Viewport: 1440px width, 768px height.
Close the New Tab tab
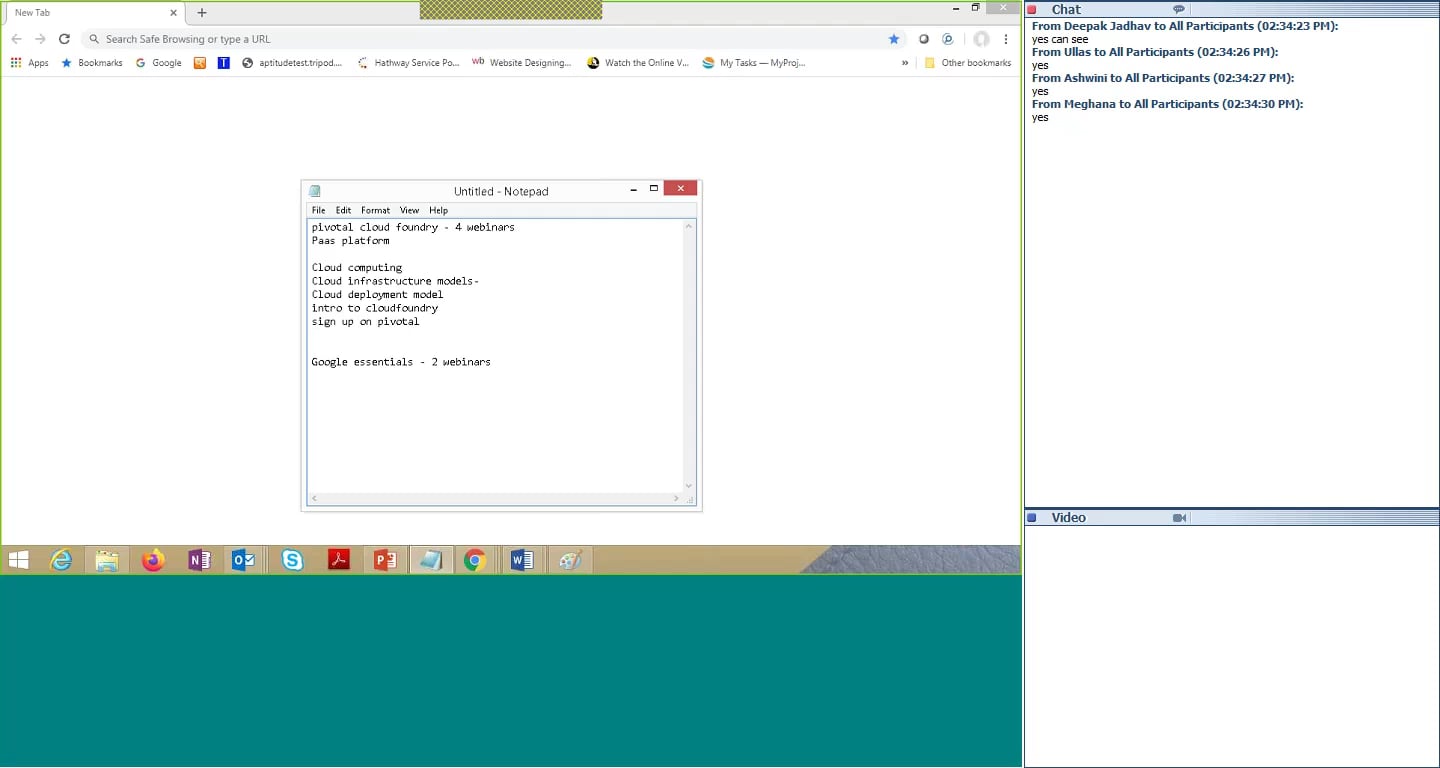[x=173, y=13]
